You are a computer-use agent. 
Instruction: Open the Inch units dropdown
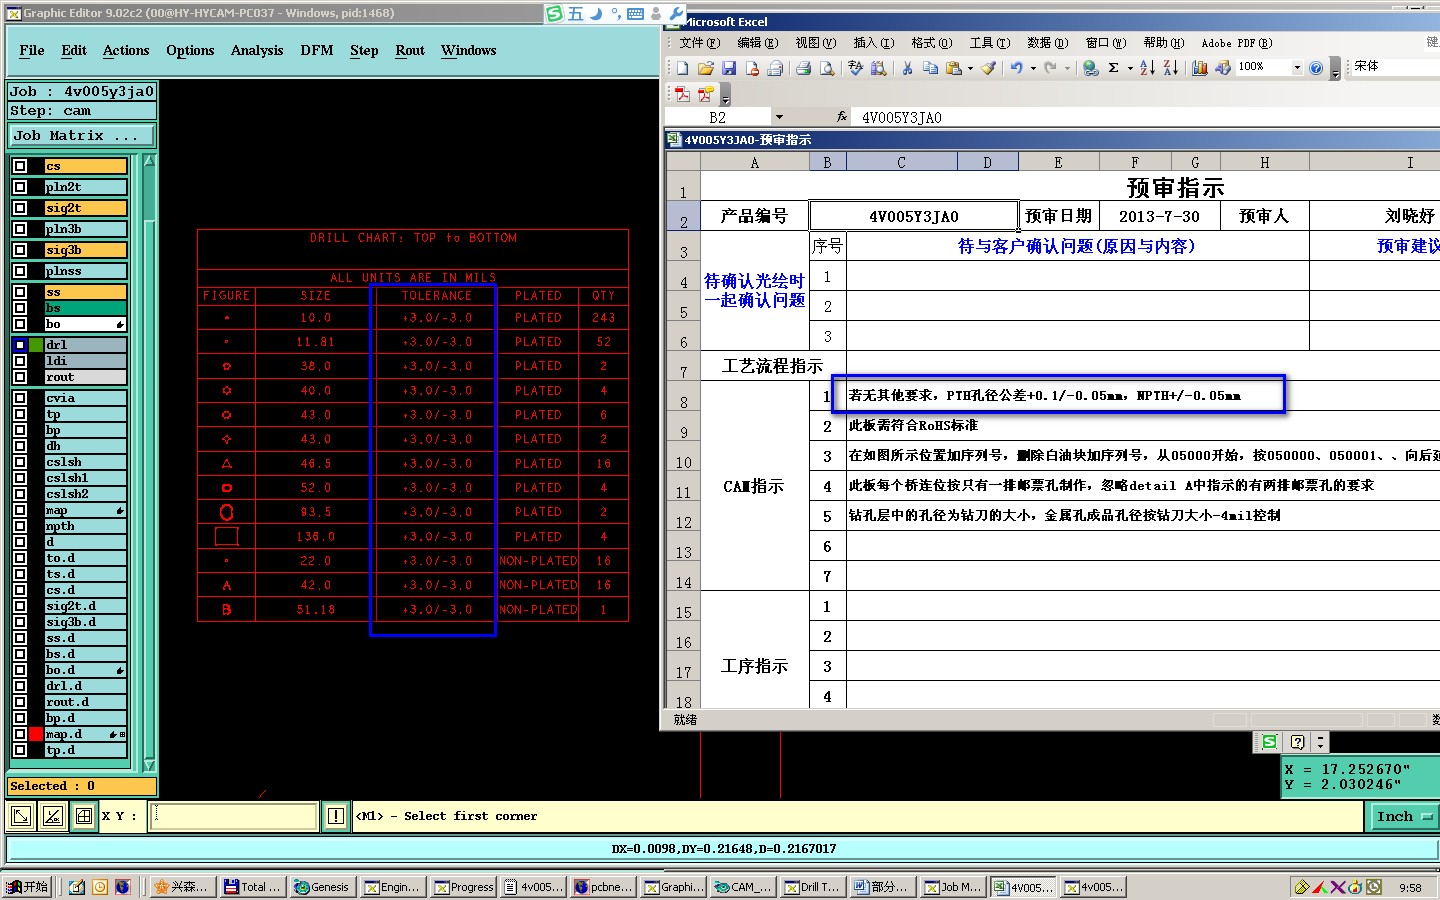click(x=1403, y=817)
